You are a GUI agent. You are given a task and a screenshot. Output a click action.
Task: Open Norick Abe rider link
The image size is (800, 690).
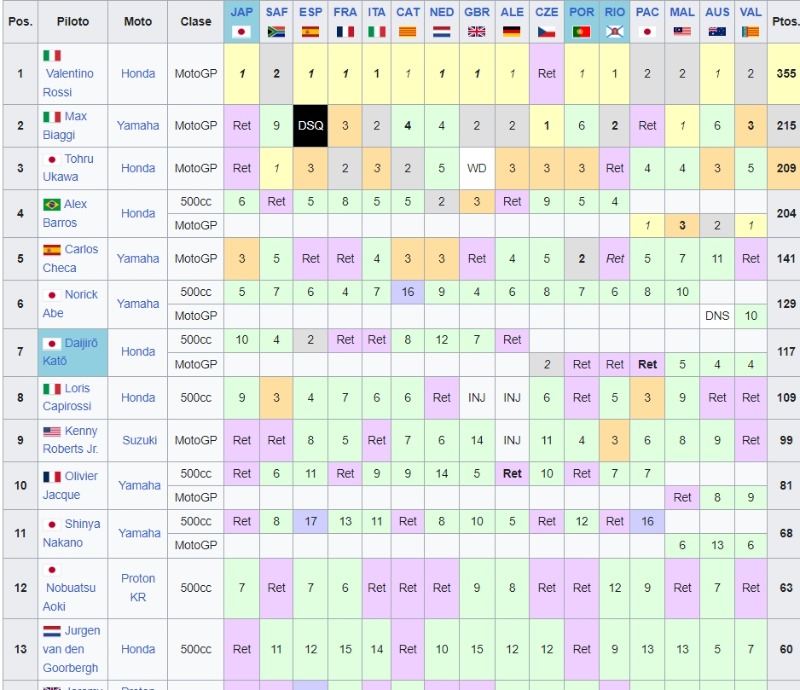pyautogui.click(x=70, y=304)
